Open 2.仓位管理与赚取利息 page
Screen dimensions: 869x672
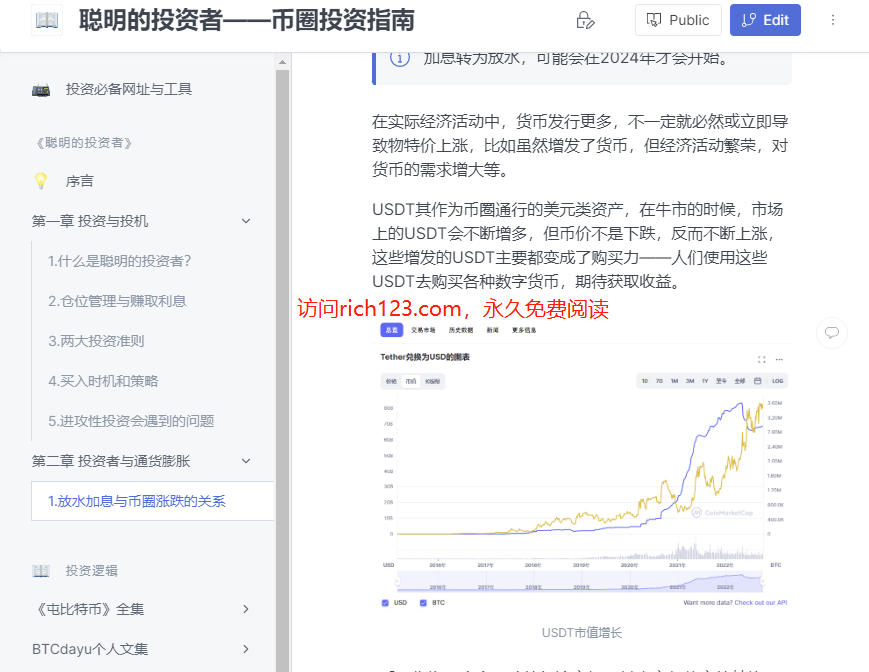(117, 301)
